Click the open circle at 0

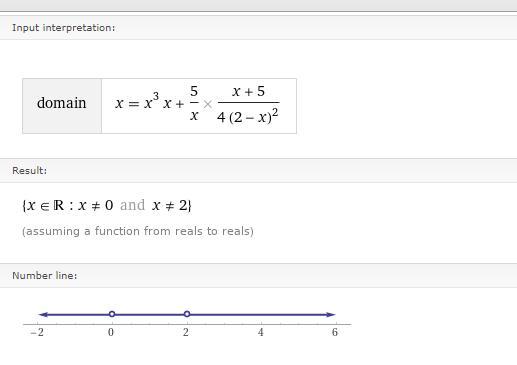112,314
